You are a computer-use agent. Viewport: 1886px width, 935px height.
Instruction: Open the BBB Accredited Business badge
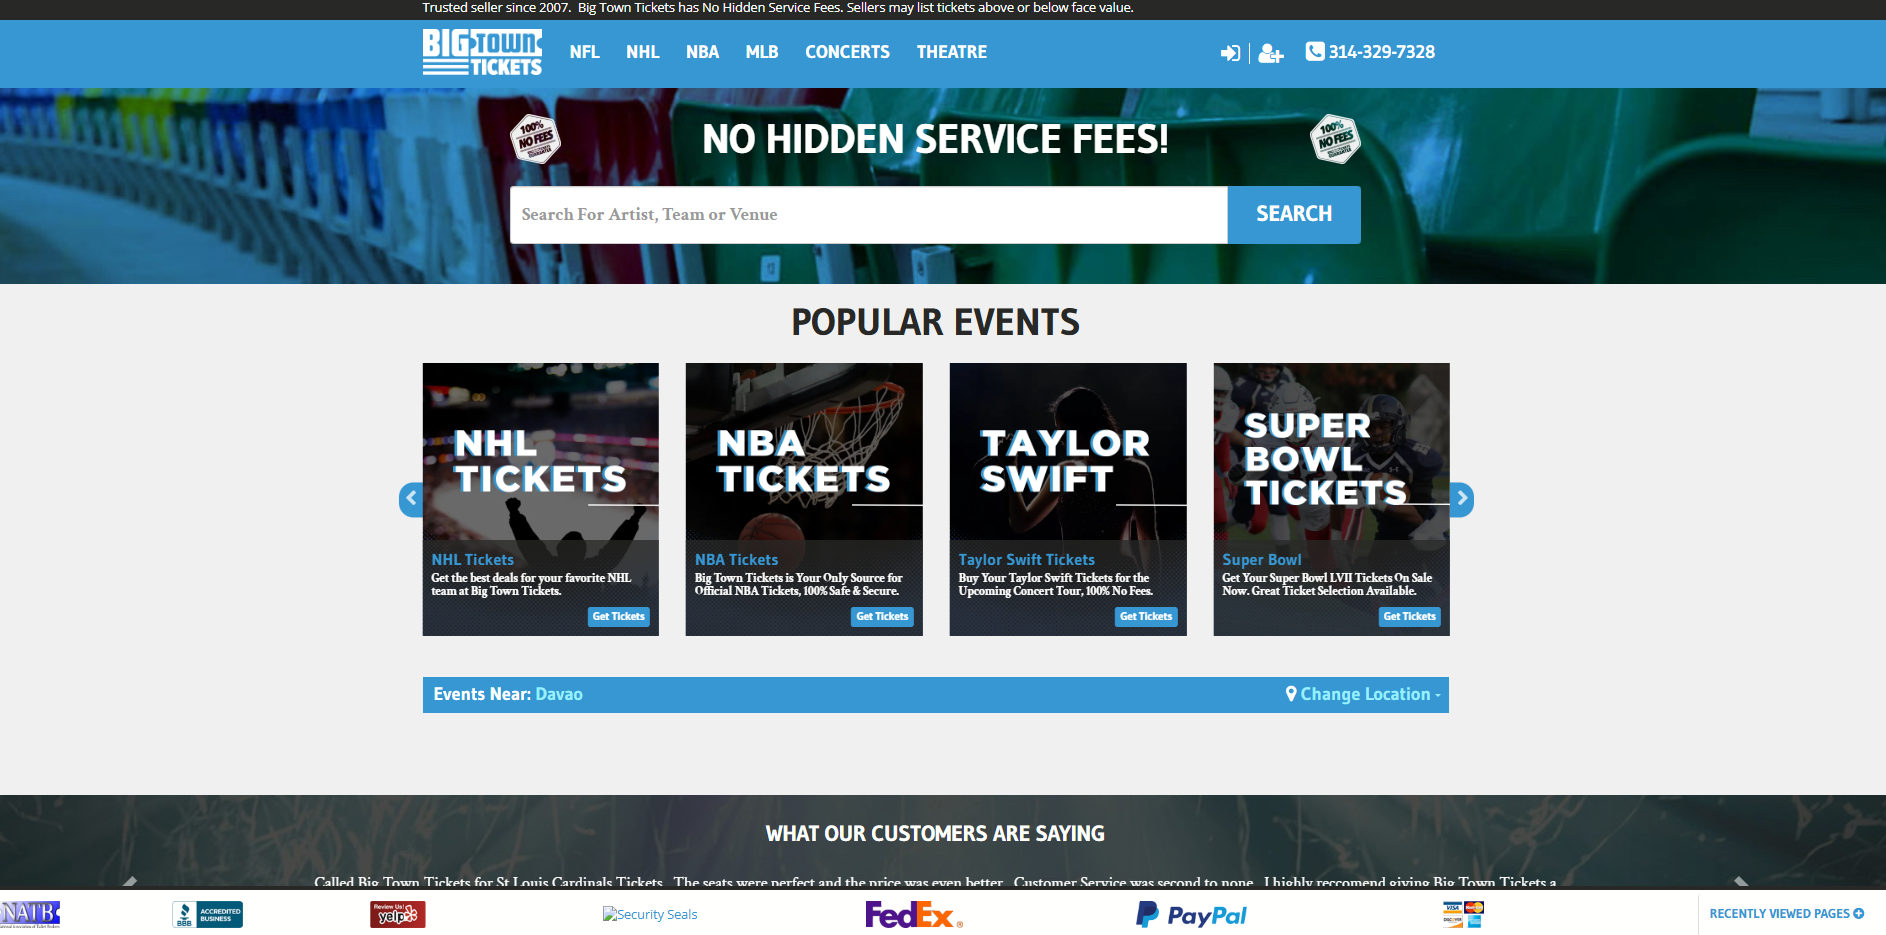coord(208,914)
